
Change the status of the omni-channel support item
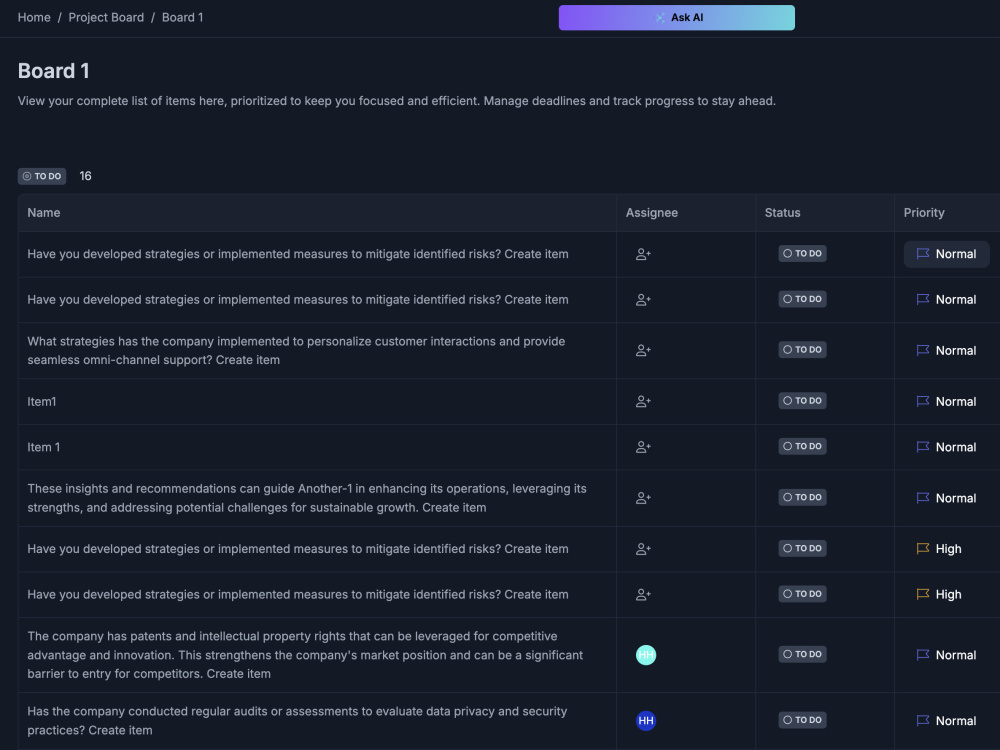coord(802,350)
